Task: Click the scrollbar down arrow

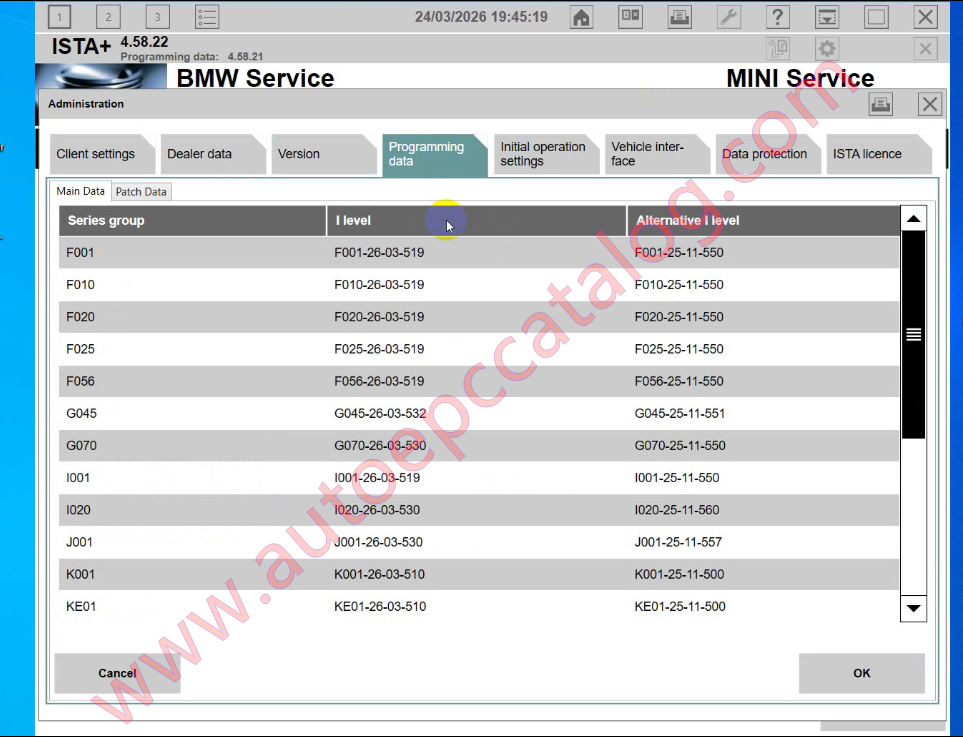Action: 912,608
